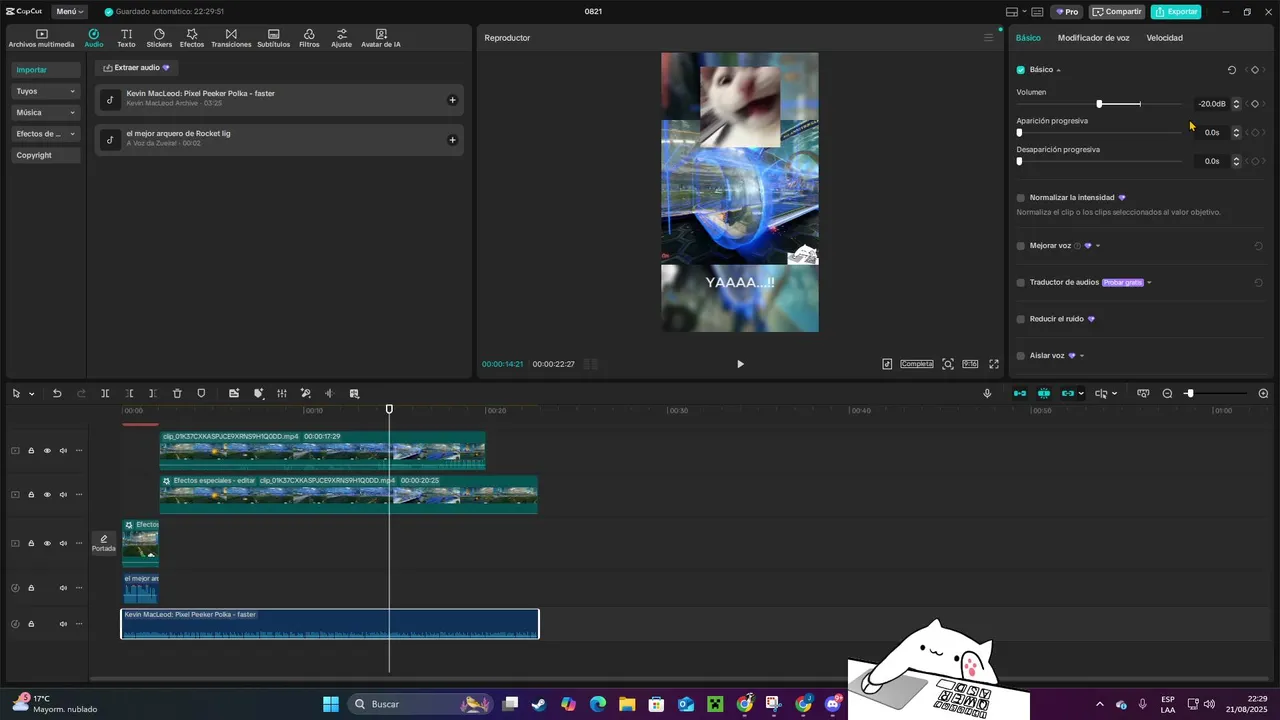
Task: Open the Reproductor panel menu
Action: pos(989,38)
